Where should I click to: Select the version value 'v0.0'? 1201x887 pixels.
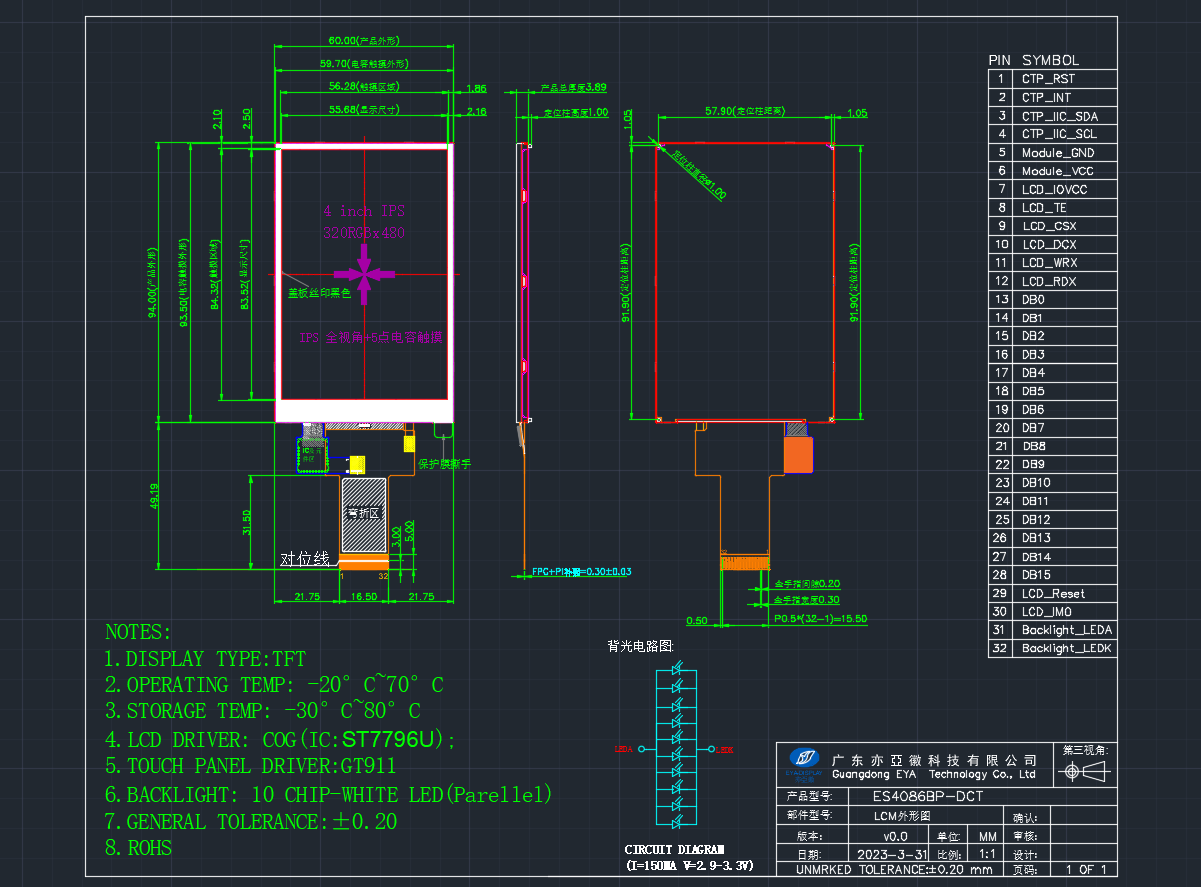(895, 836)
